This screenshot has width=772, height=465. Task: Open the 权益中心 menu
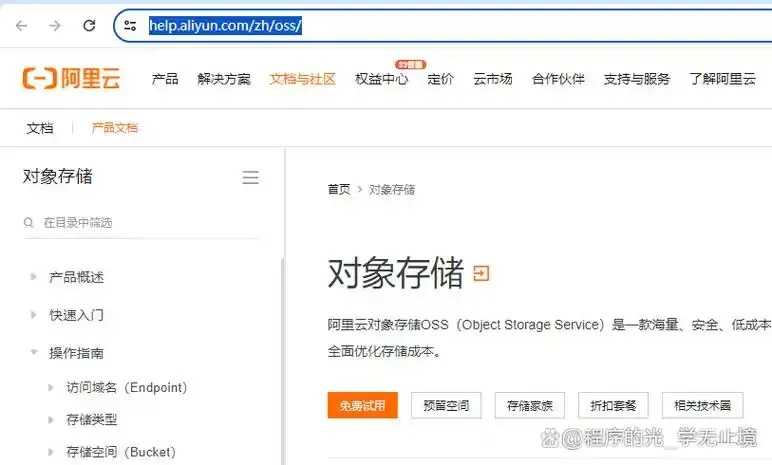(x=382, y=79)
